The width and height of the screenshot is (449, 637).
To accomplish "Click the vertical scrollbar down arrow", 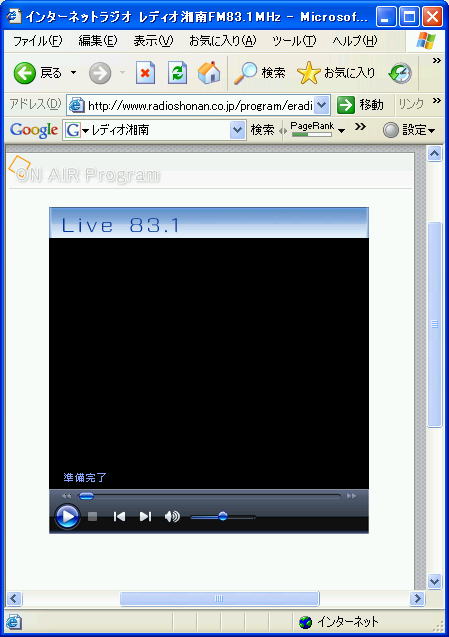I will pos(434,581).
